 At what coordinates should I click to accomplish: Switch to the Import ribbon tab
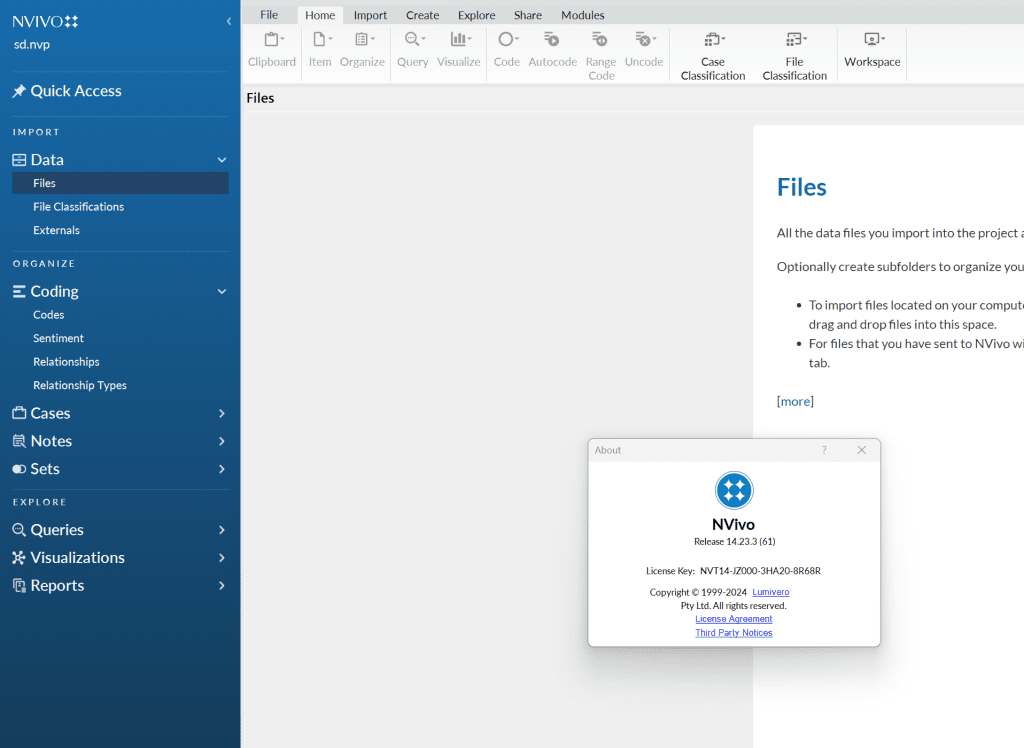click(x=370, y=15)
